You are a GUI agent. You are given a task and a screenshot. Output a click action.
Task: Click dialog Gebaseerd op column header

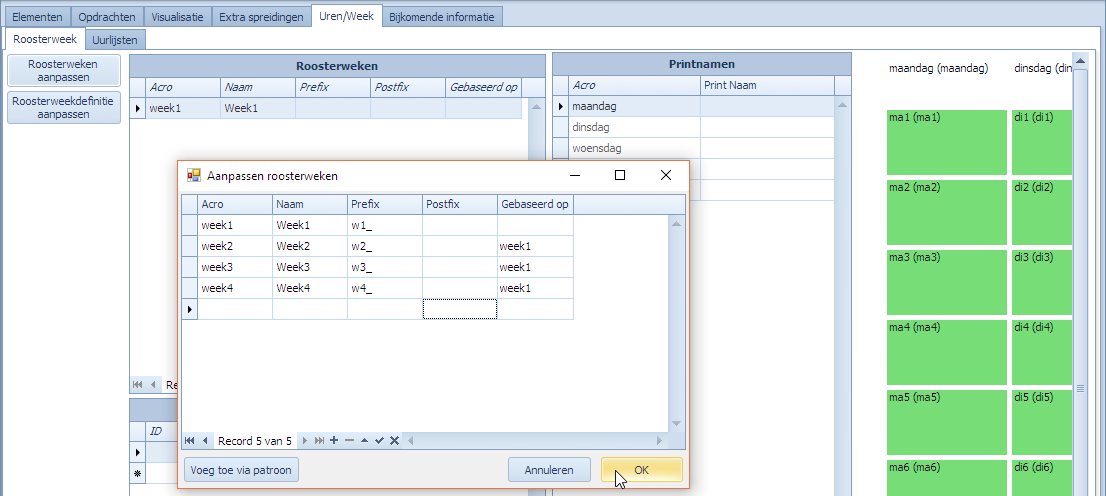535,205
